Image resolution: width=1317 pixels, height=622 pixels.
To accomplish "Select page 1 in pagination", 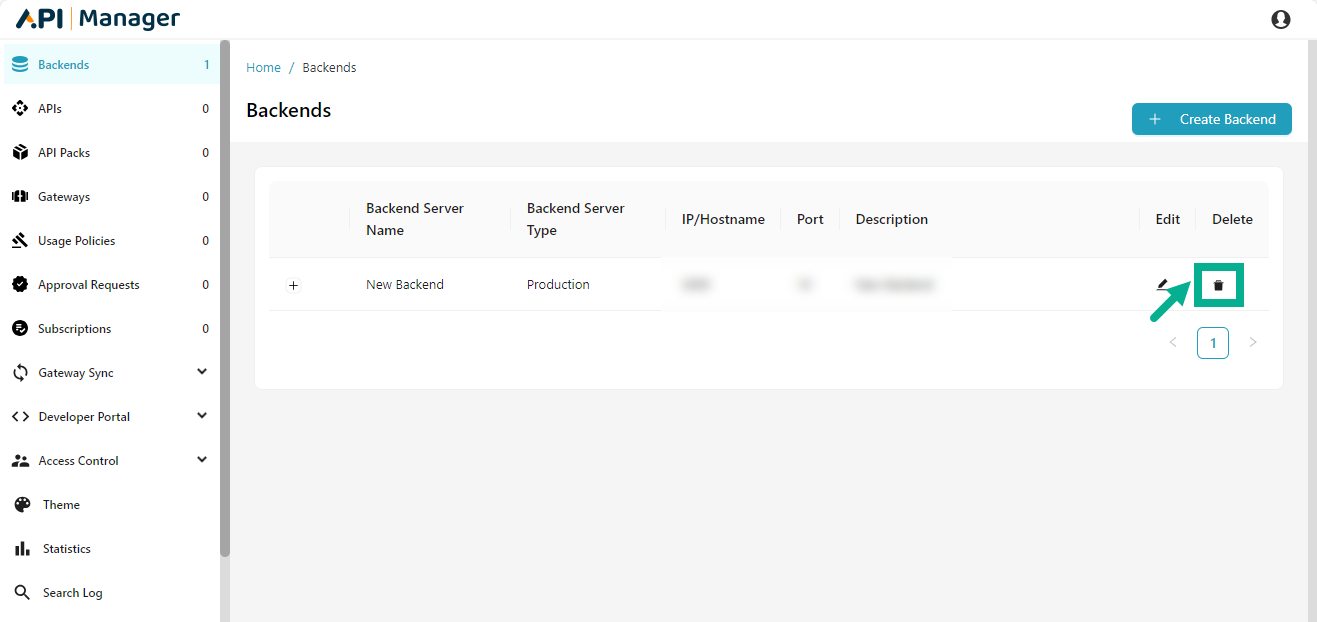I will [x=1213, y=342].
